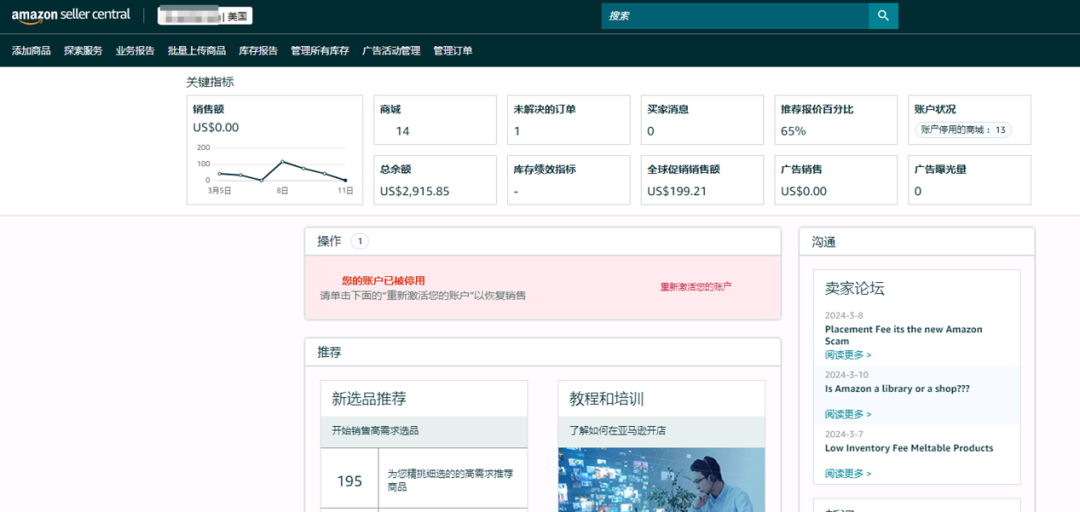Click 阅读更多 under Is Amazon a library post
The height and width of the screenshot is (512, 1080).
(848, 414)
